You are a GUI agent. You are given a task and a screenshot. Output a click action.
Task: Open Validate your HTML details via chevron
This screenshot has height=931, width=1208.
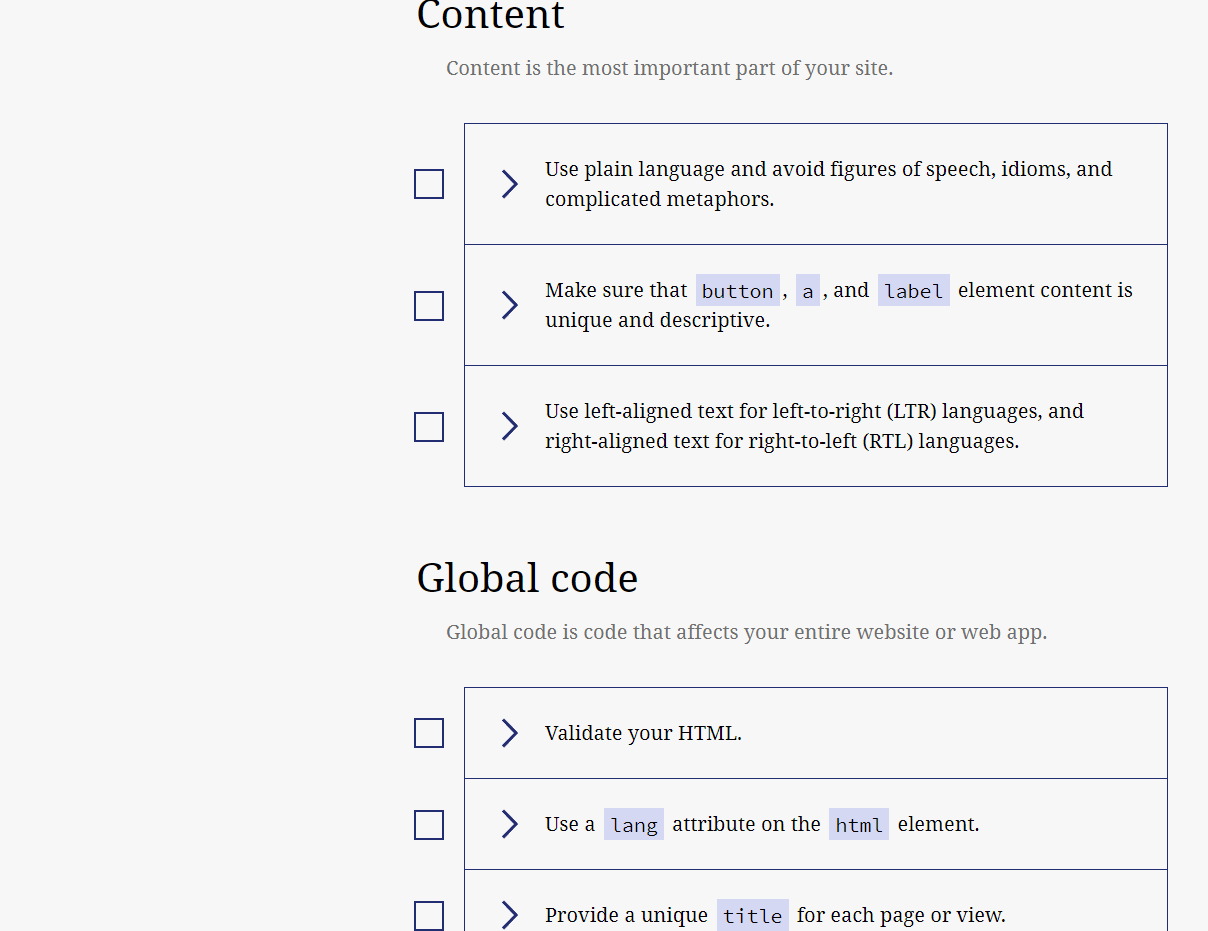pos(509,733)
